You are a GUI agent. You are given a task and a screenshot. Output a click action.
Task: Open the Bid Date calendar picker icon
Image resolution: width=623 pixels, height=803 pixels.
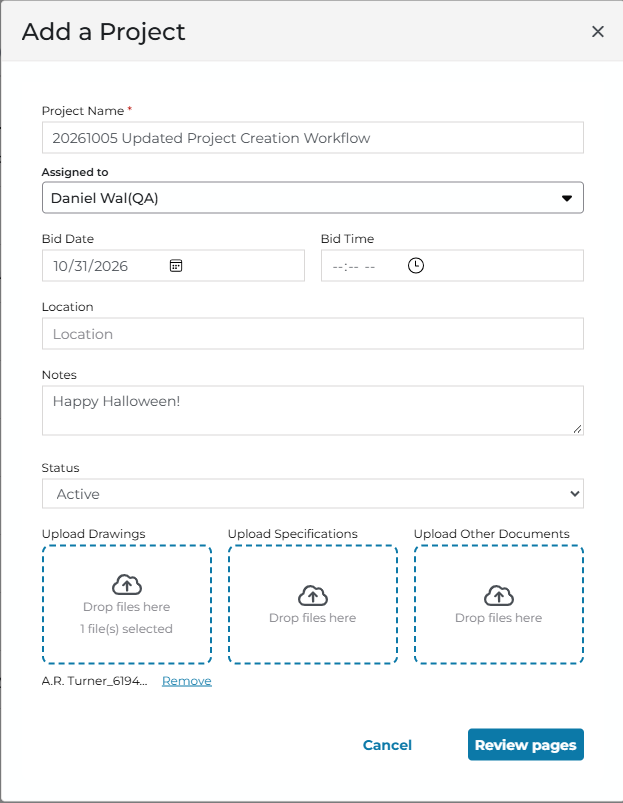pyautogui.click(x=176, y=266)
